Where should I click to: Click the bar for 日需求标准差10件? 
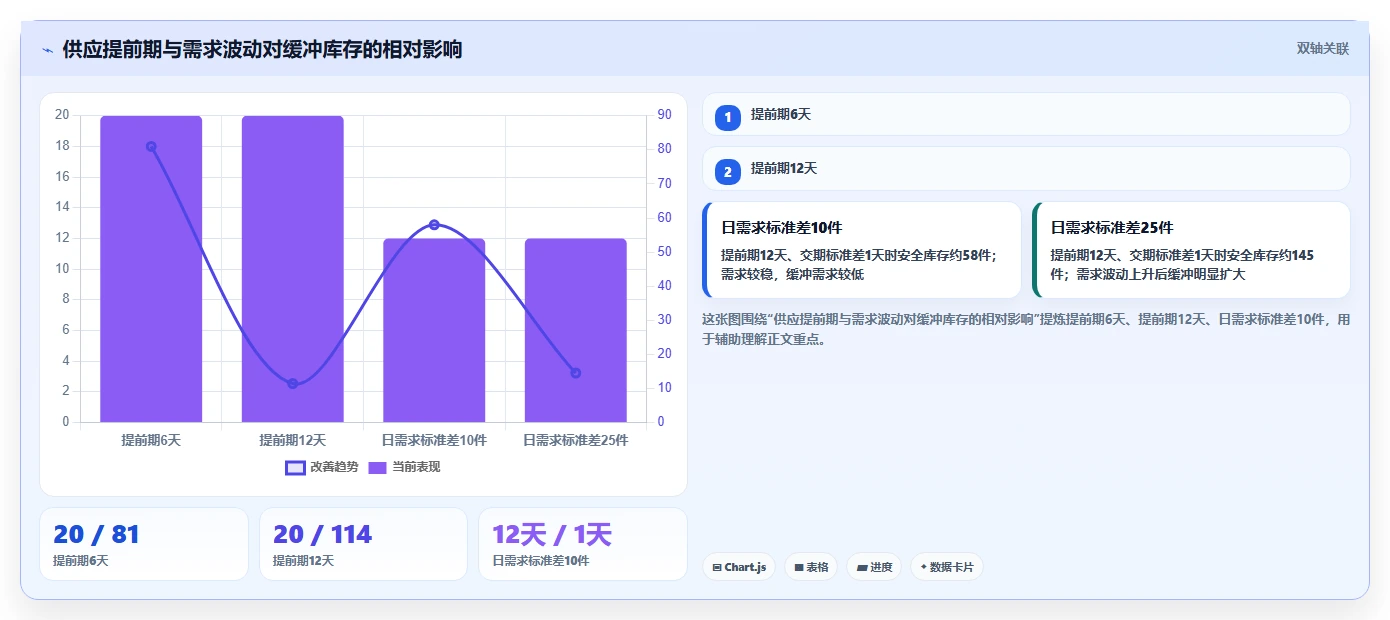pyautogui.click(x=434, y=330)
